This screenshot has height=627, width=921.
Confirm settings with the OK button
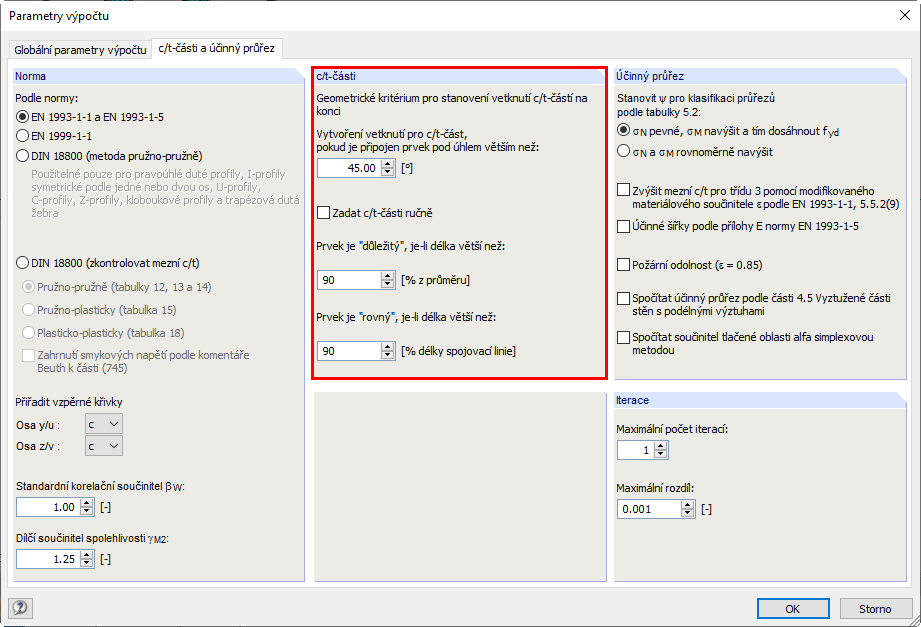pyautogui.click(x=792, y=608)
